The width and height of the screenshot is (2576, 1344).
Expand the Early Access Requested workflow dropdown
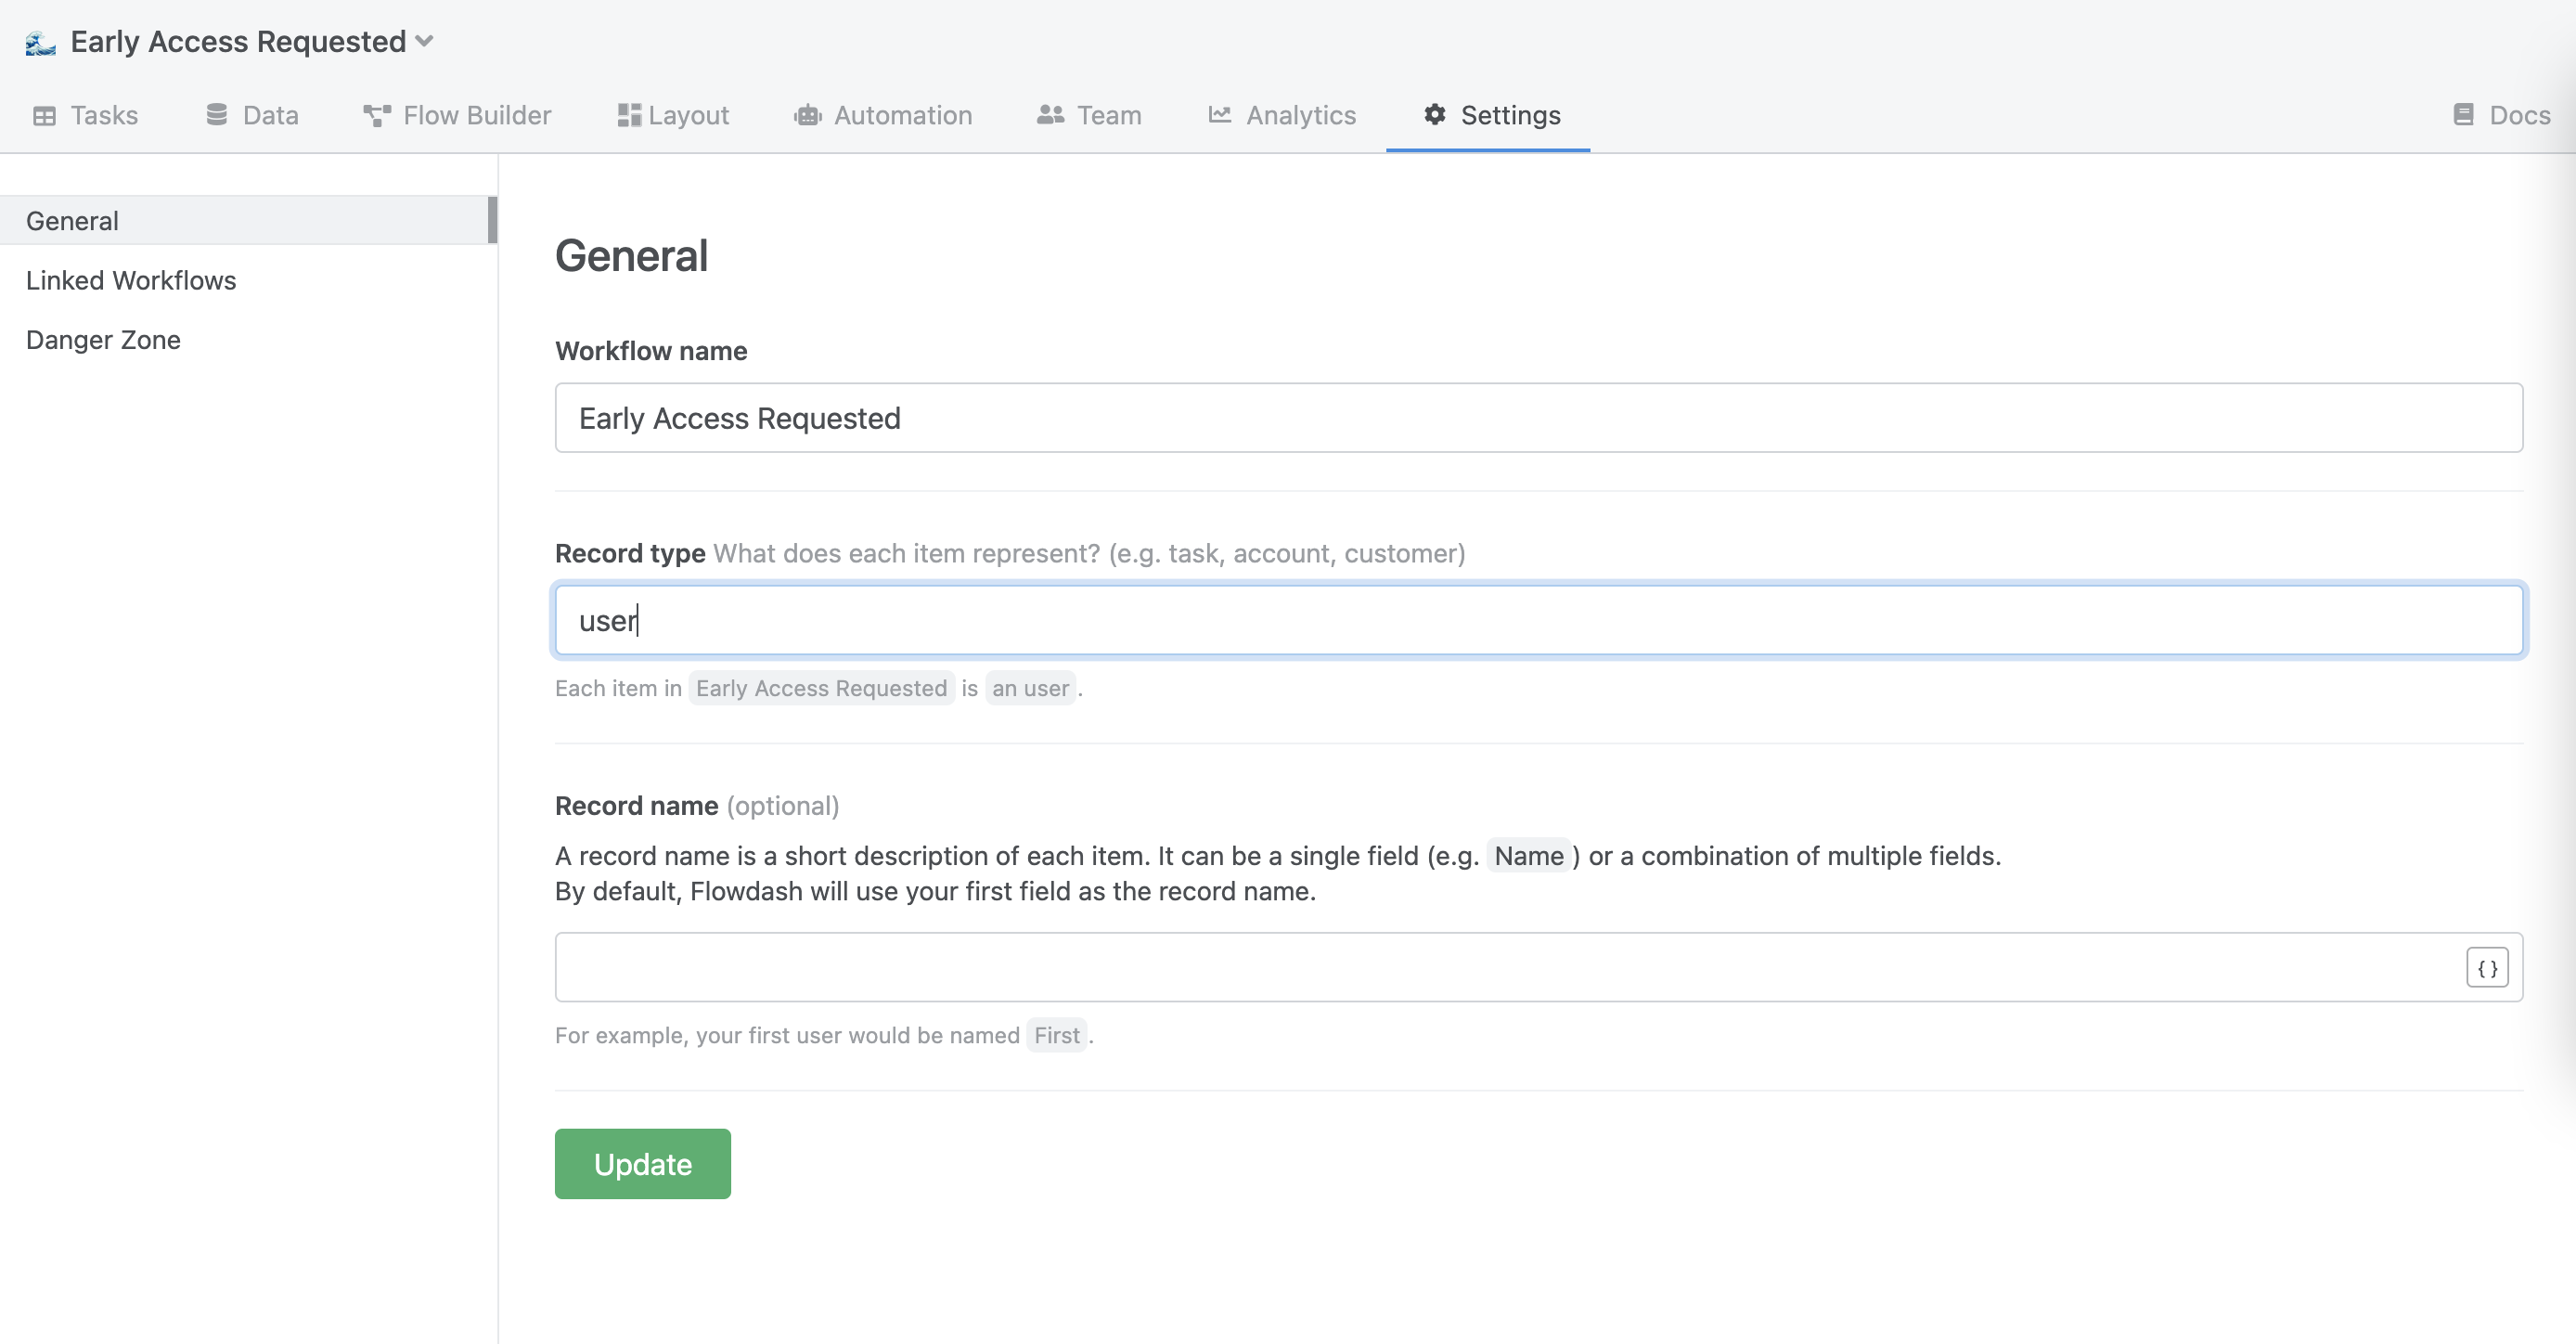425,41
